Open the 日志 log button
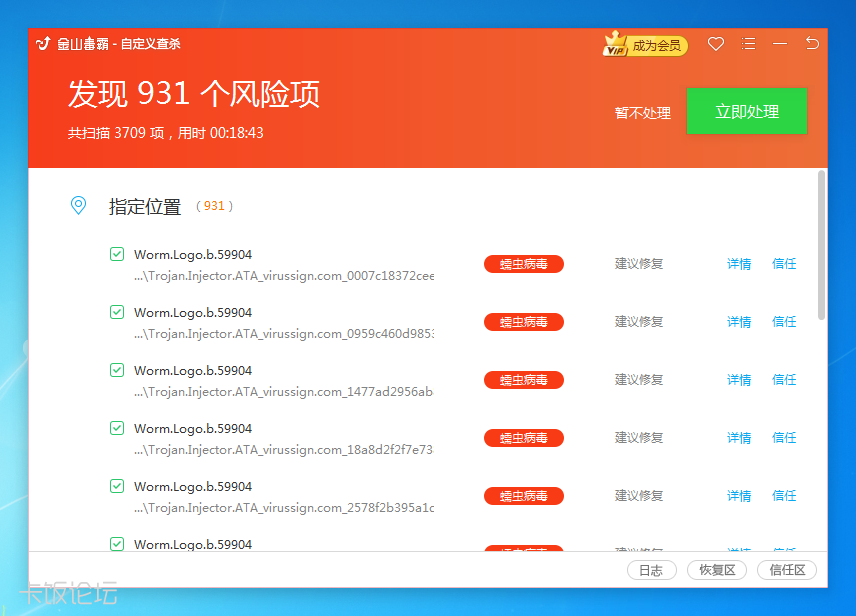Image resolution: width=856 pixels, height=616 pixels. coord(651,570)
